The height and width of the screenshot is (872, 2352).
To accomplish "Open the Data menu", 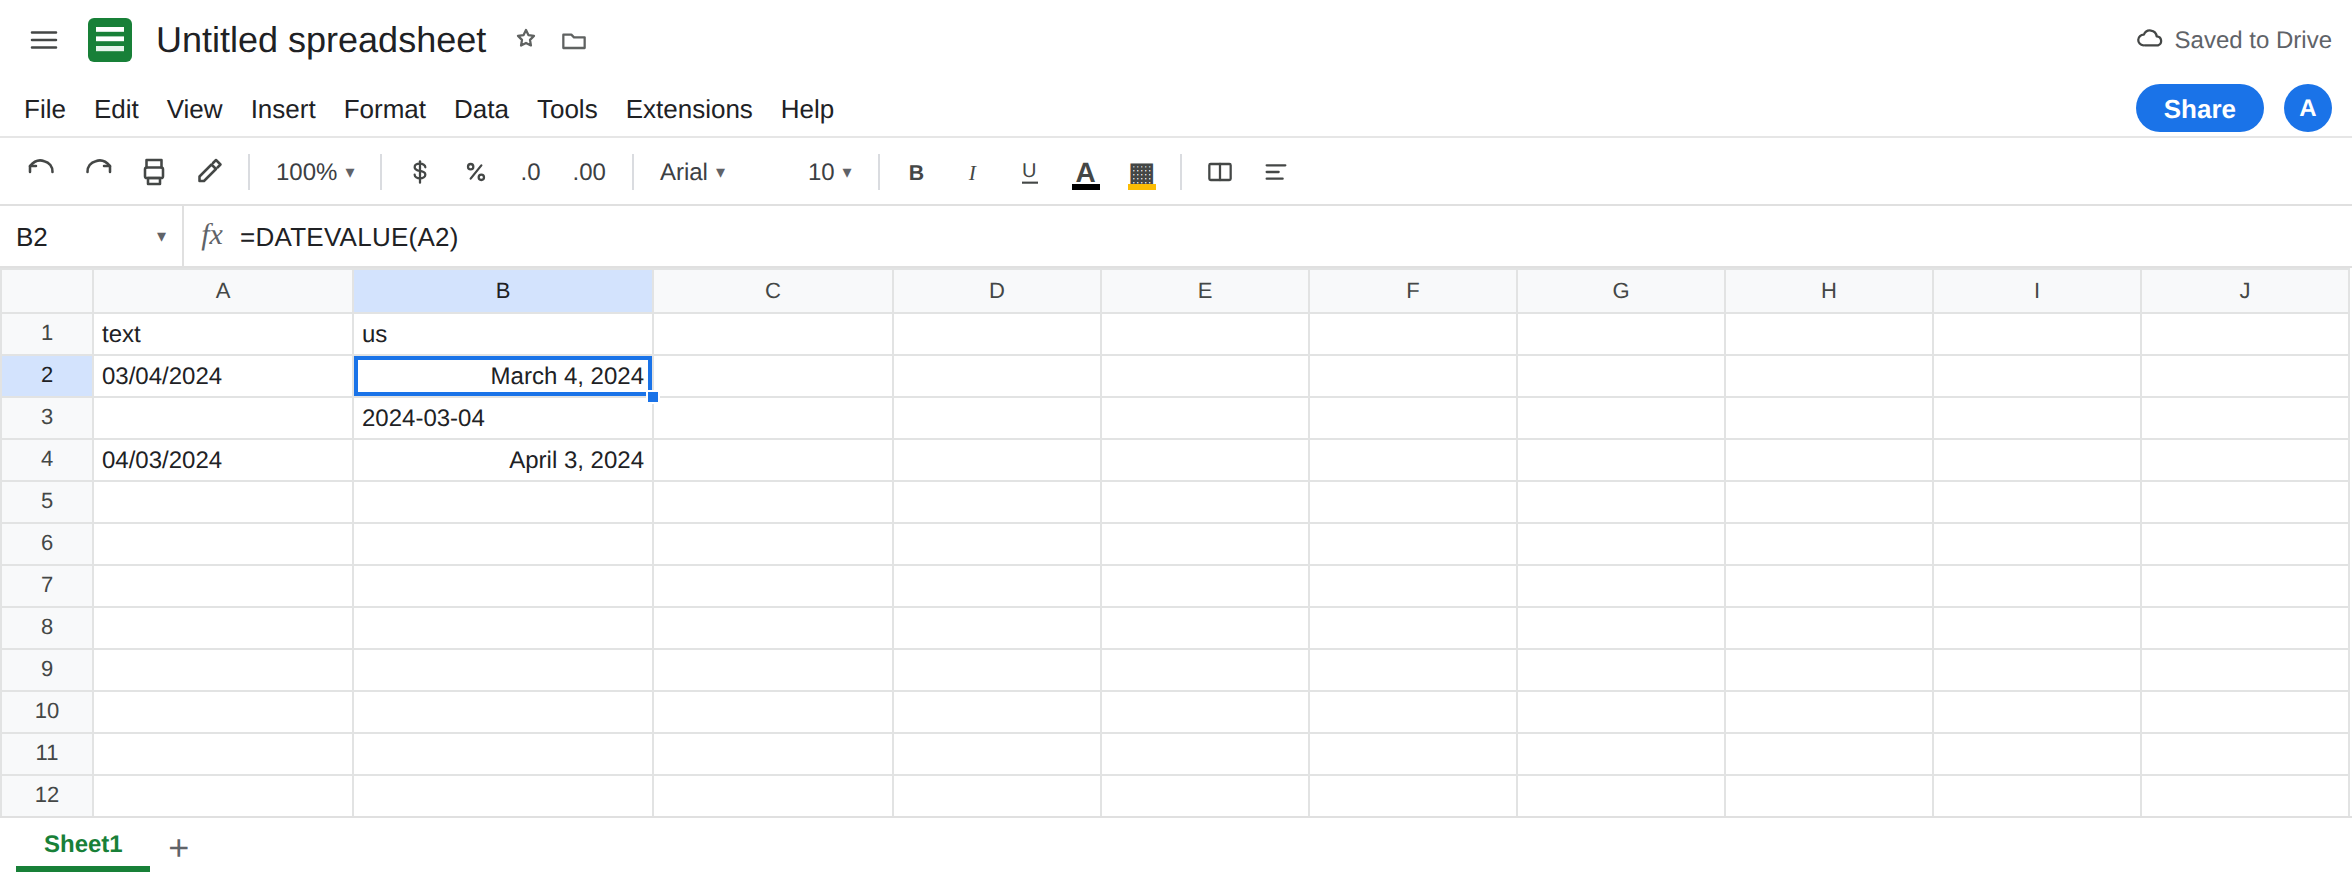I will 481,109.
